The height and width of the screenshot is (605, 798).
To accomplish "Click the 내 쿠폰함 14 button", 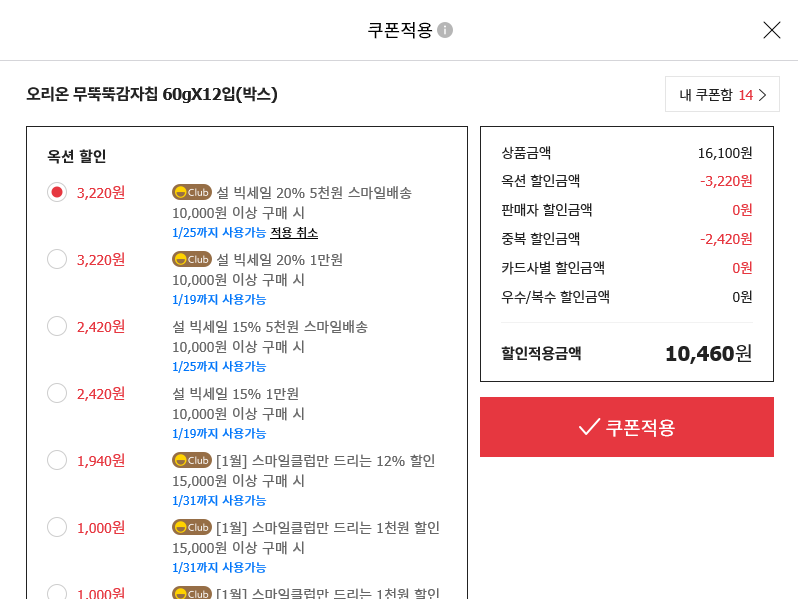I will pyautogui.click(x=722, y=94).
